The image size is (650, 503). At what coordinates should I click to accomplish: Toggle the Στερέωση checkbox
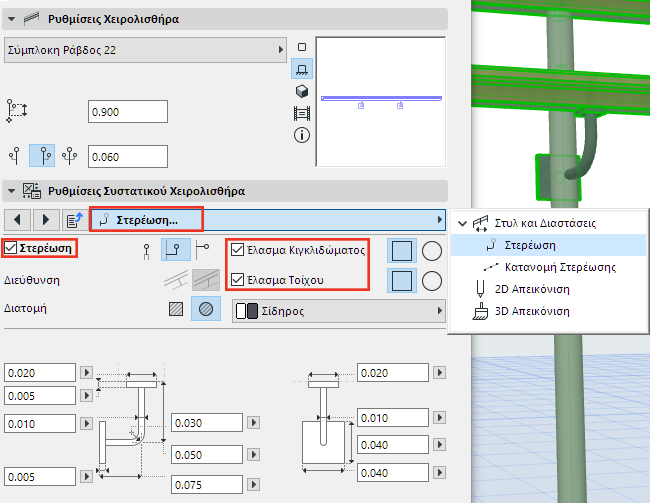(10, 248)
